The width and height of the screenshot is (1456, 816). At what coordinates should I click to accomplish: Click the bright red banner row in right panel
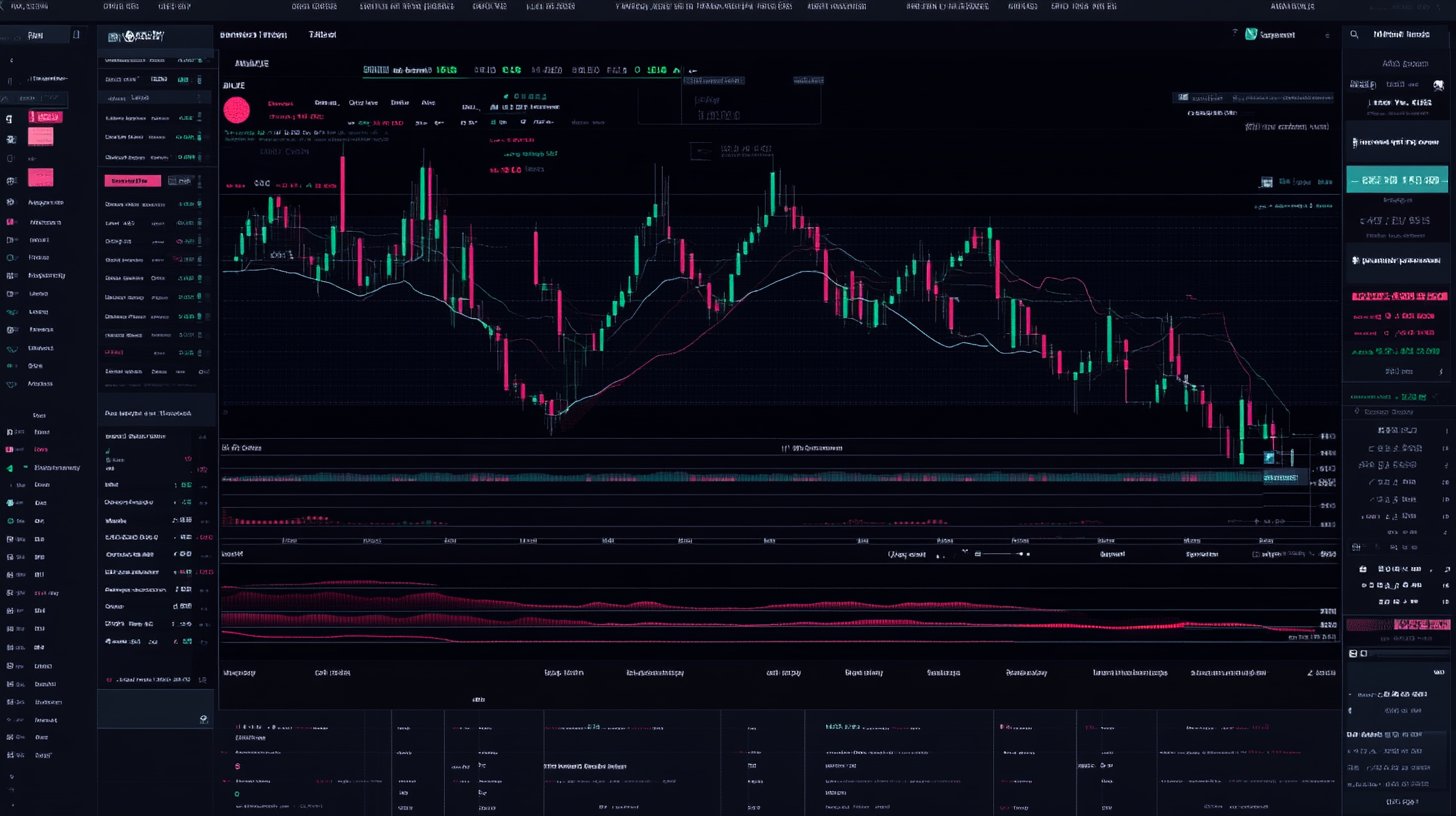point(1399,297)
